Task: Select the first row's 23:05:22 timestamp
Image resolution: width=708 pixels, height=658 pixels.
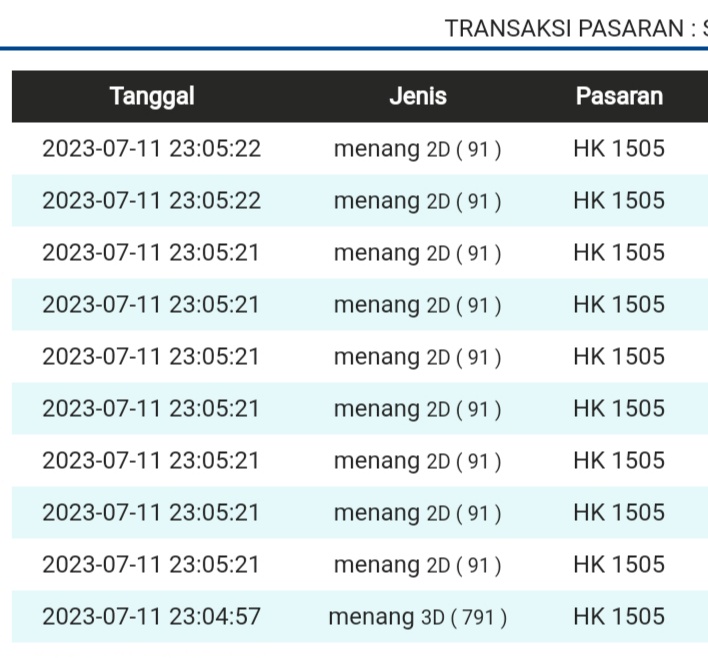Action: point(151,149)
